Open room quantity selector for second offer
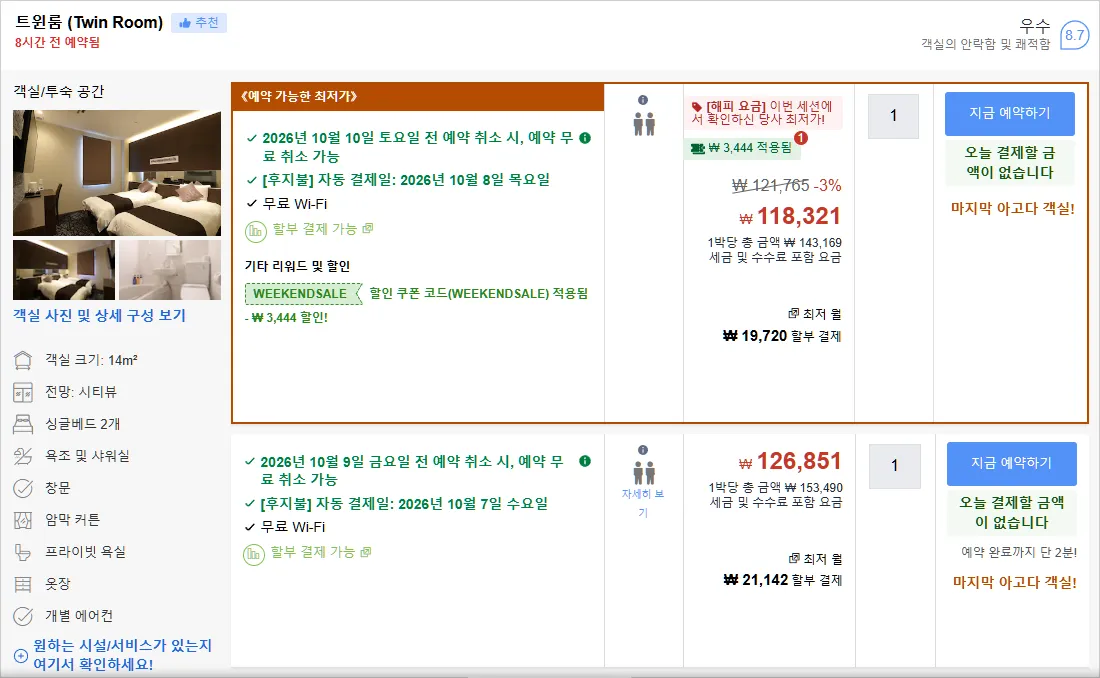Viewport: 1100px width, 678px height. tap(894, 466)
